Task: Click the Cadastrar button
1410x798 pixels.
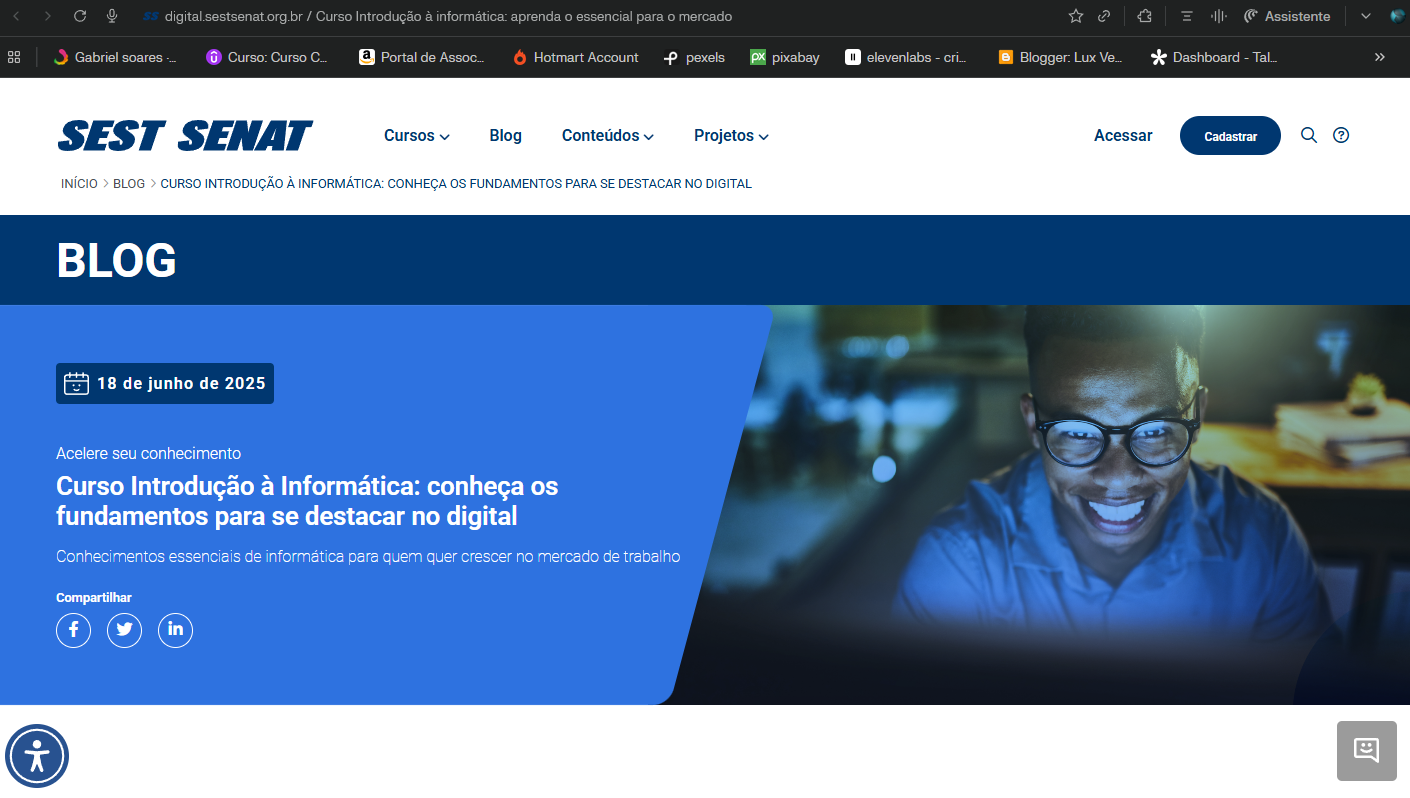Action: (x=1230, y=135)
